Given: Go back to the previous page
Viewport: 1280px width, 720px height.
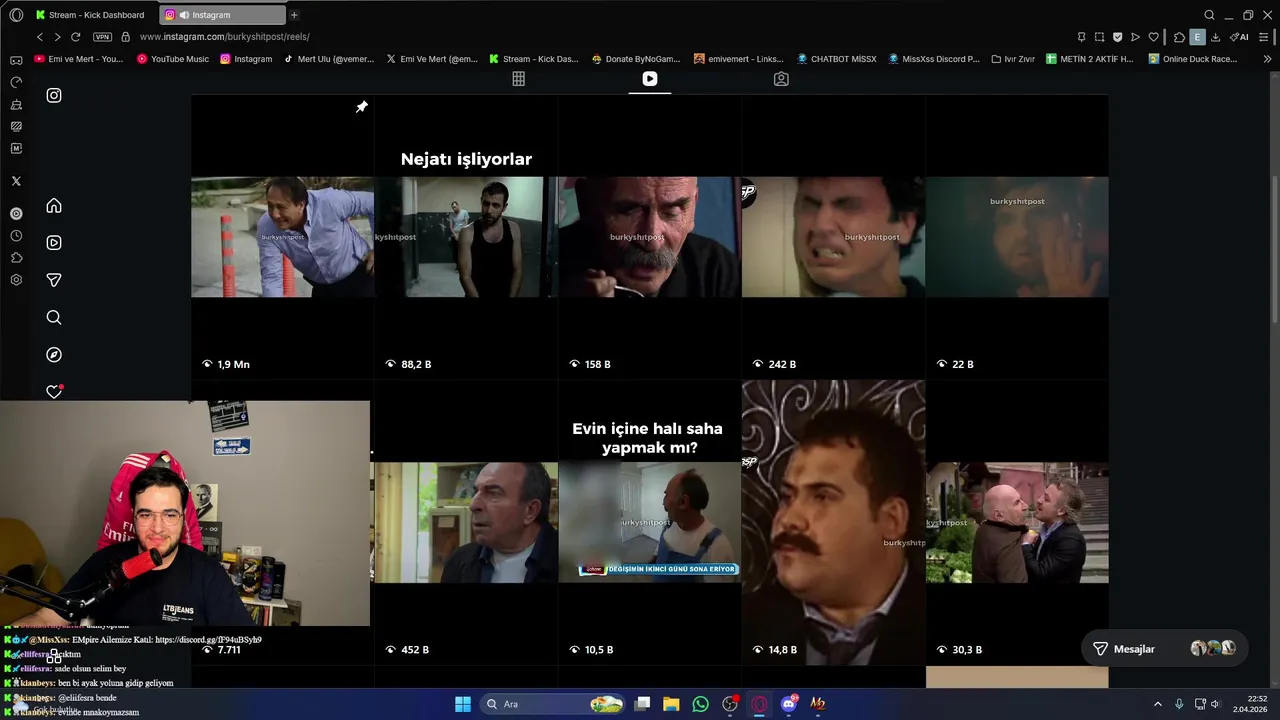Looking at the screenshot, I should point(40,37).
